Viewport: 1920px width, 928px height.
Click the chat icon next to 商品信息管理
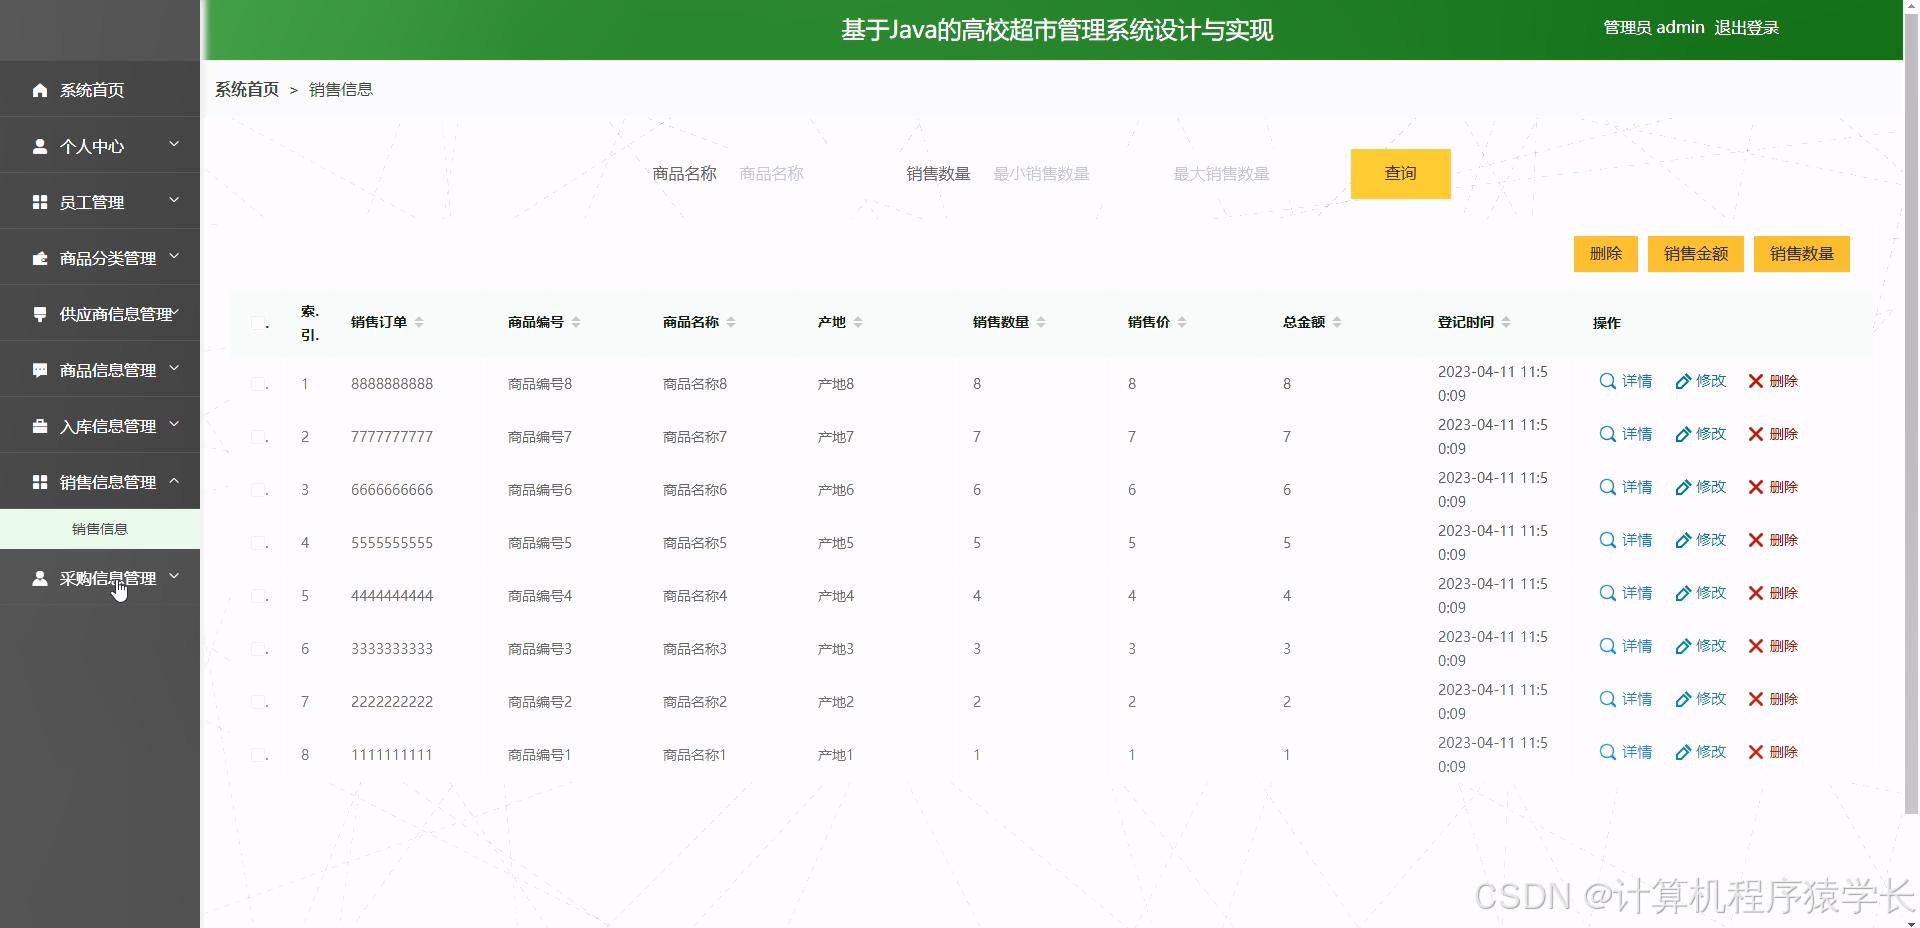40,369
